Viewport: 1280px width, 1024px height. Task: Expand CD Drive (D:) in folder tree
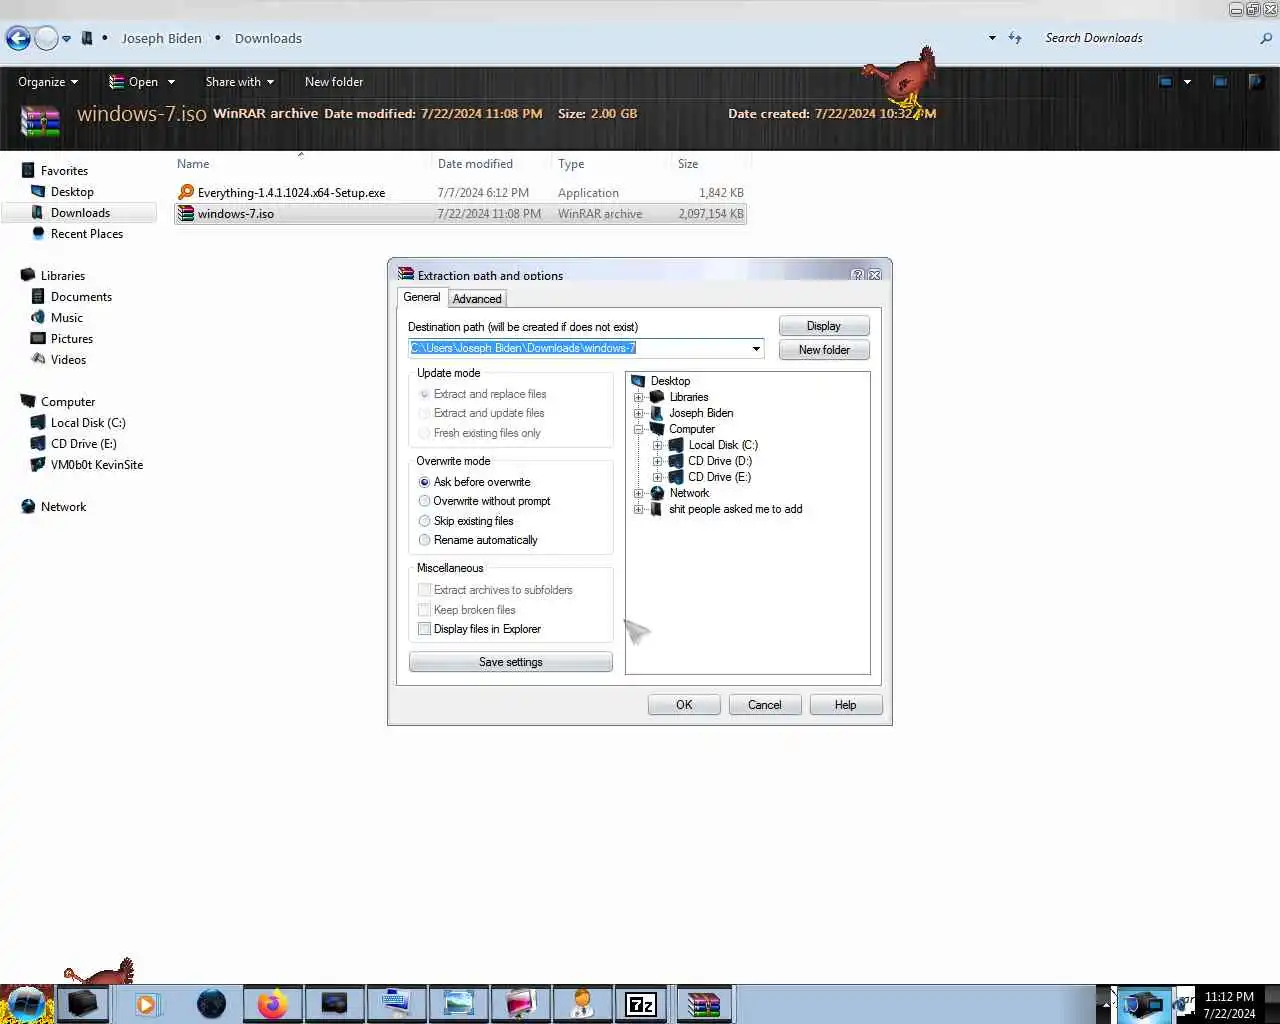pos(657,461)
